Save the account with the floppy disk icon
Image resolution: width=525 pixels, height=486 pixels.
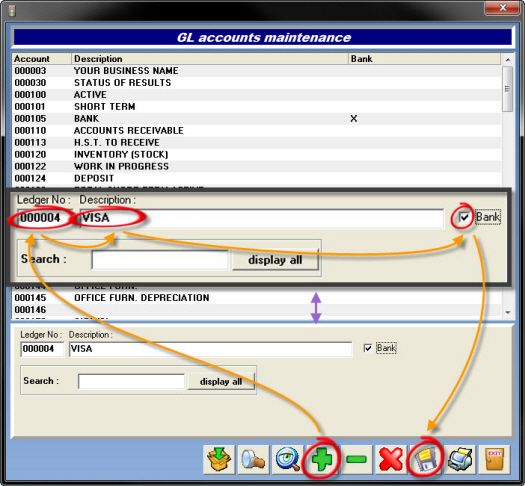[x=425, y=460]
